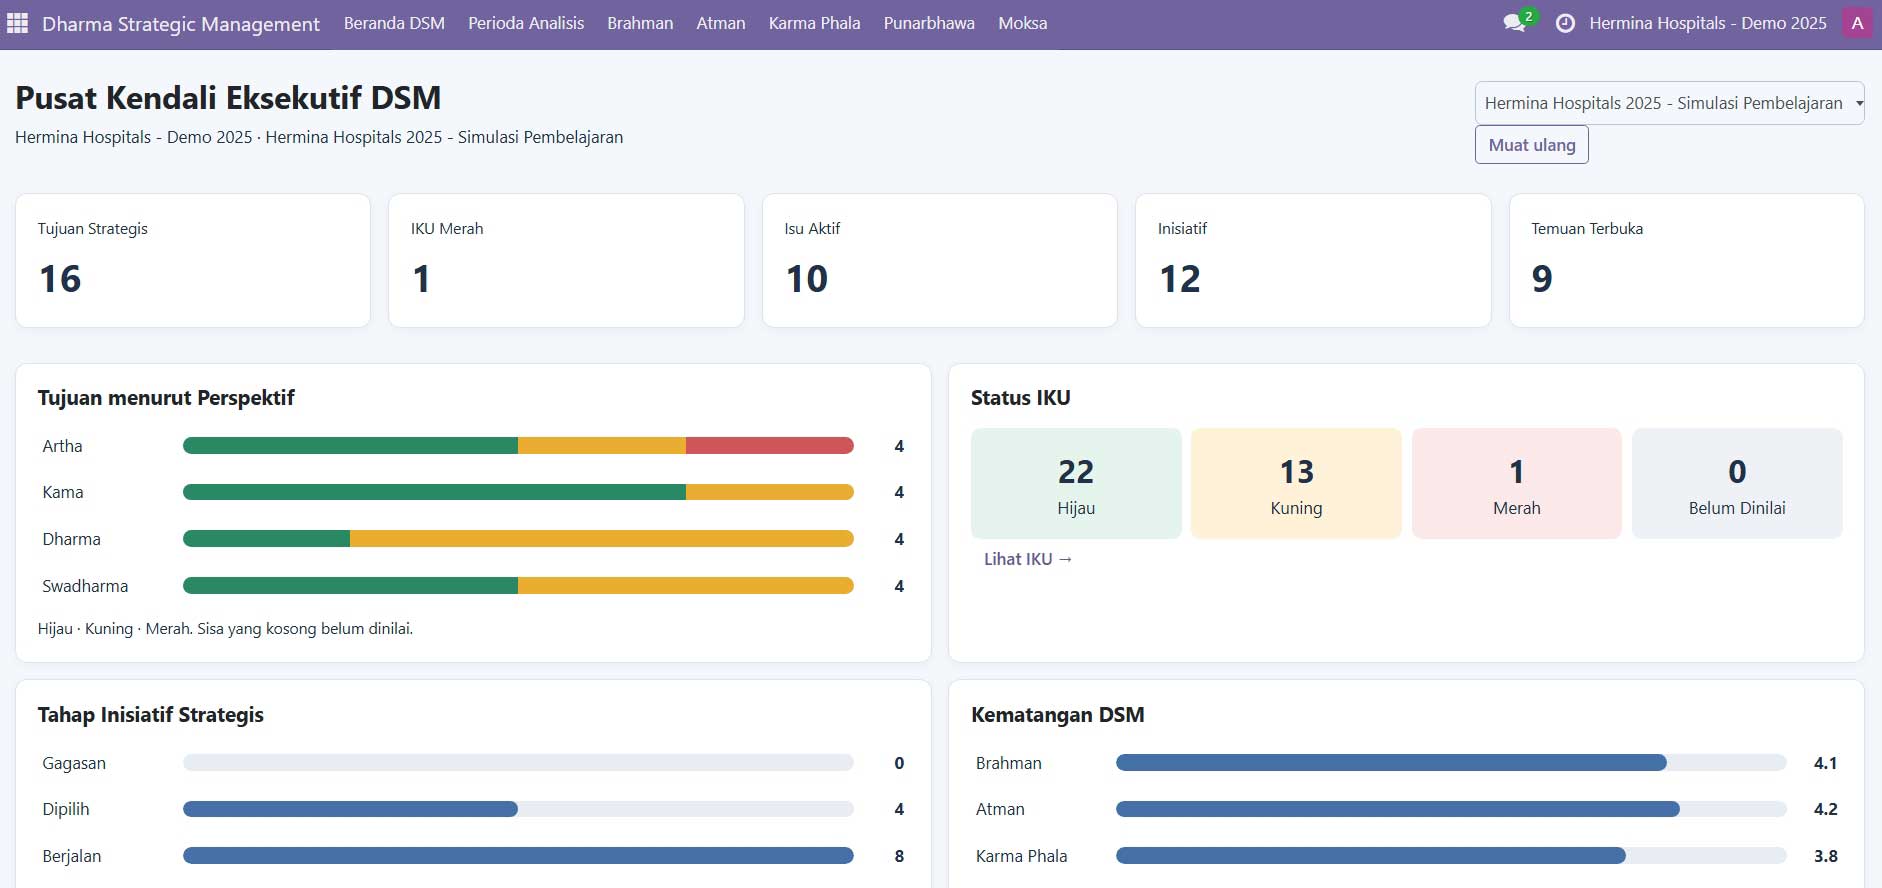The height and width of the screenshot is (888, 1882).
Task: Open the Temuan Terbuka card
Action: click(1686, 260)
